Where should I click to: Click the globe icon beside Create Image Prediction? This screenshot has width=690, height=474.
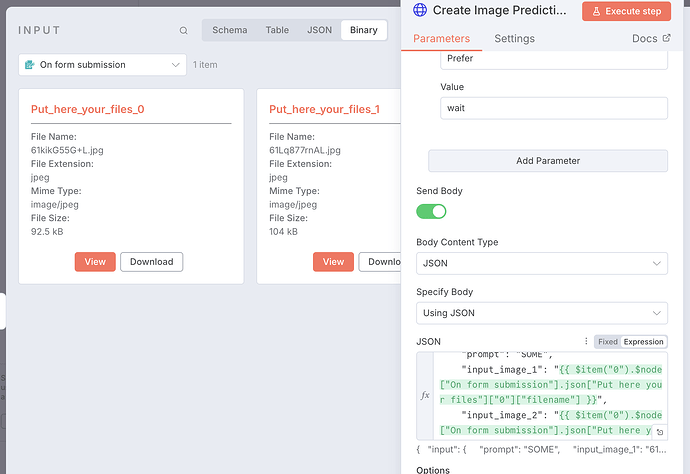click(420, 10)
